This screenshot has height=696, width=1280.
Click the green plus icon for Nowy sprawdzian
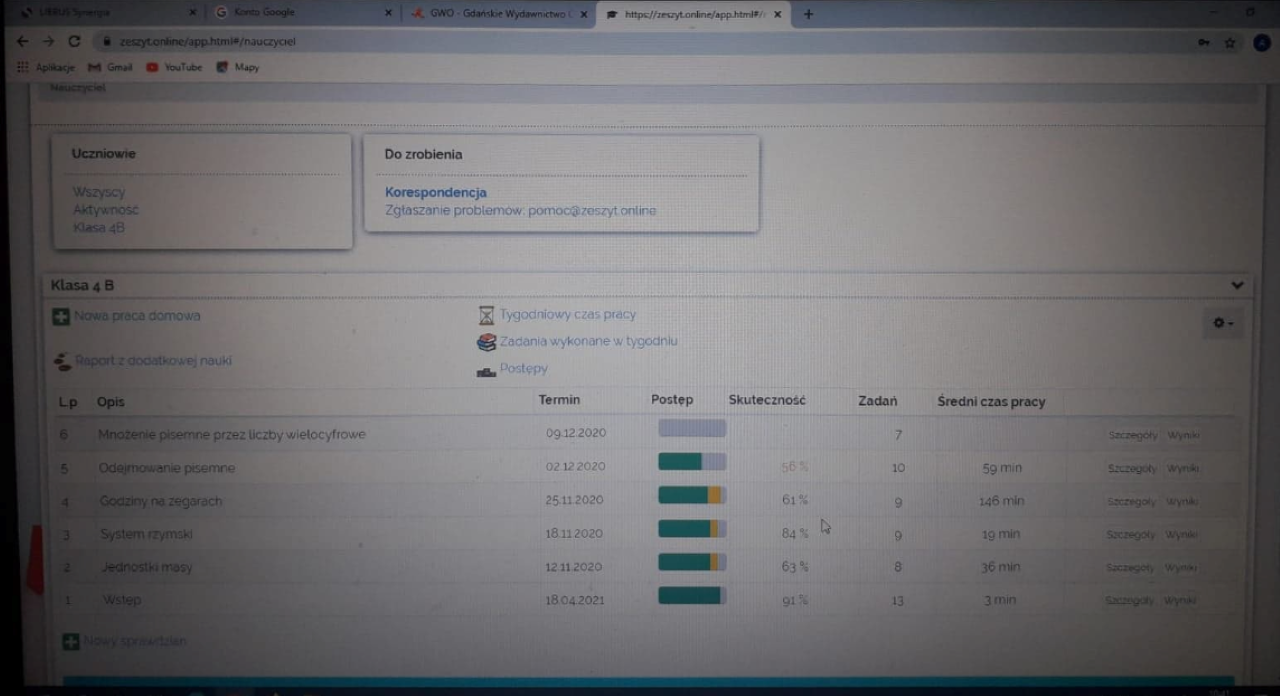(71, 642)
